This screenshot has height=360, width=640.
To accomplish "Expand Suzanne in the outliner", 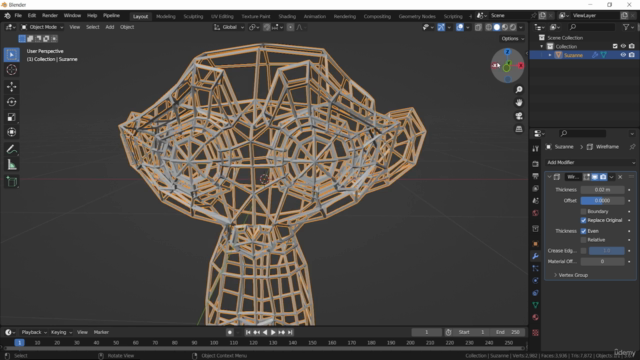I will pyautogui.click(x=550, y=55).
